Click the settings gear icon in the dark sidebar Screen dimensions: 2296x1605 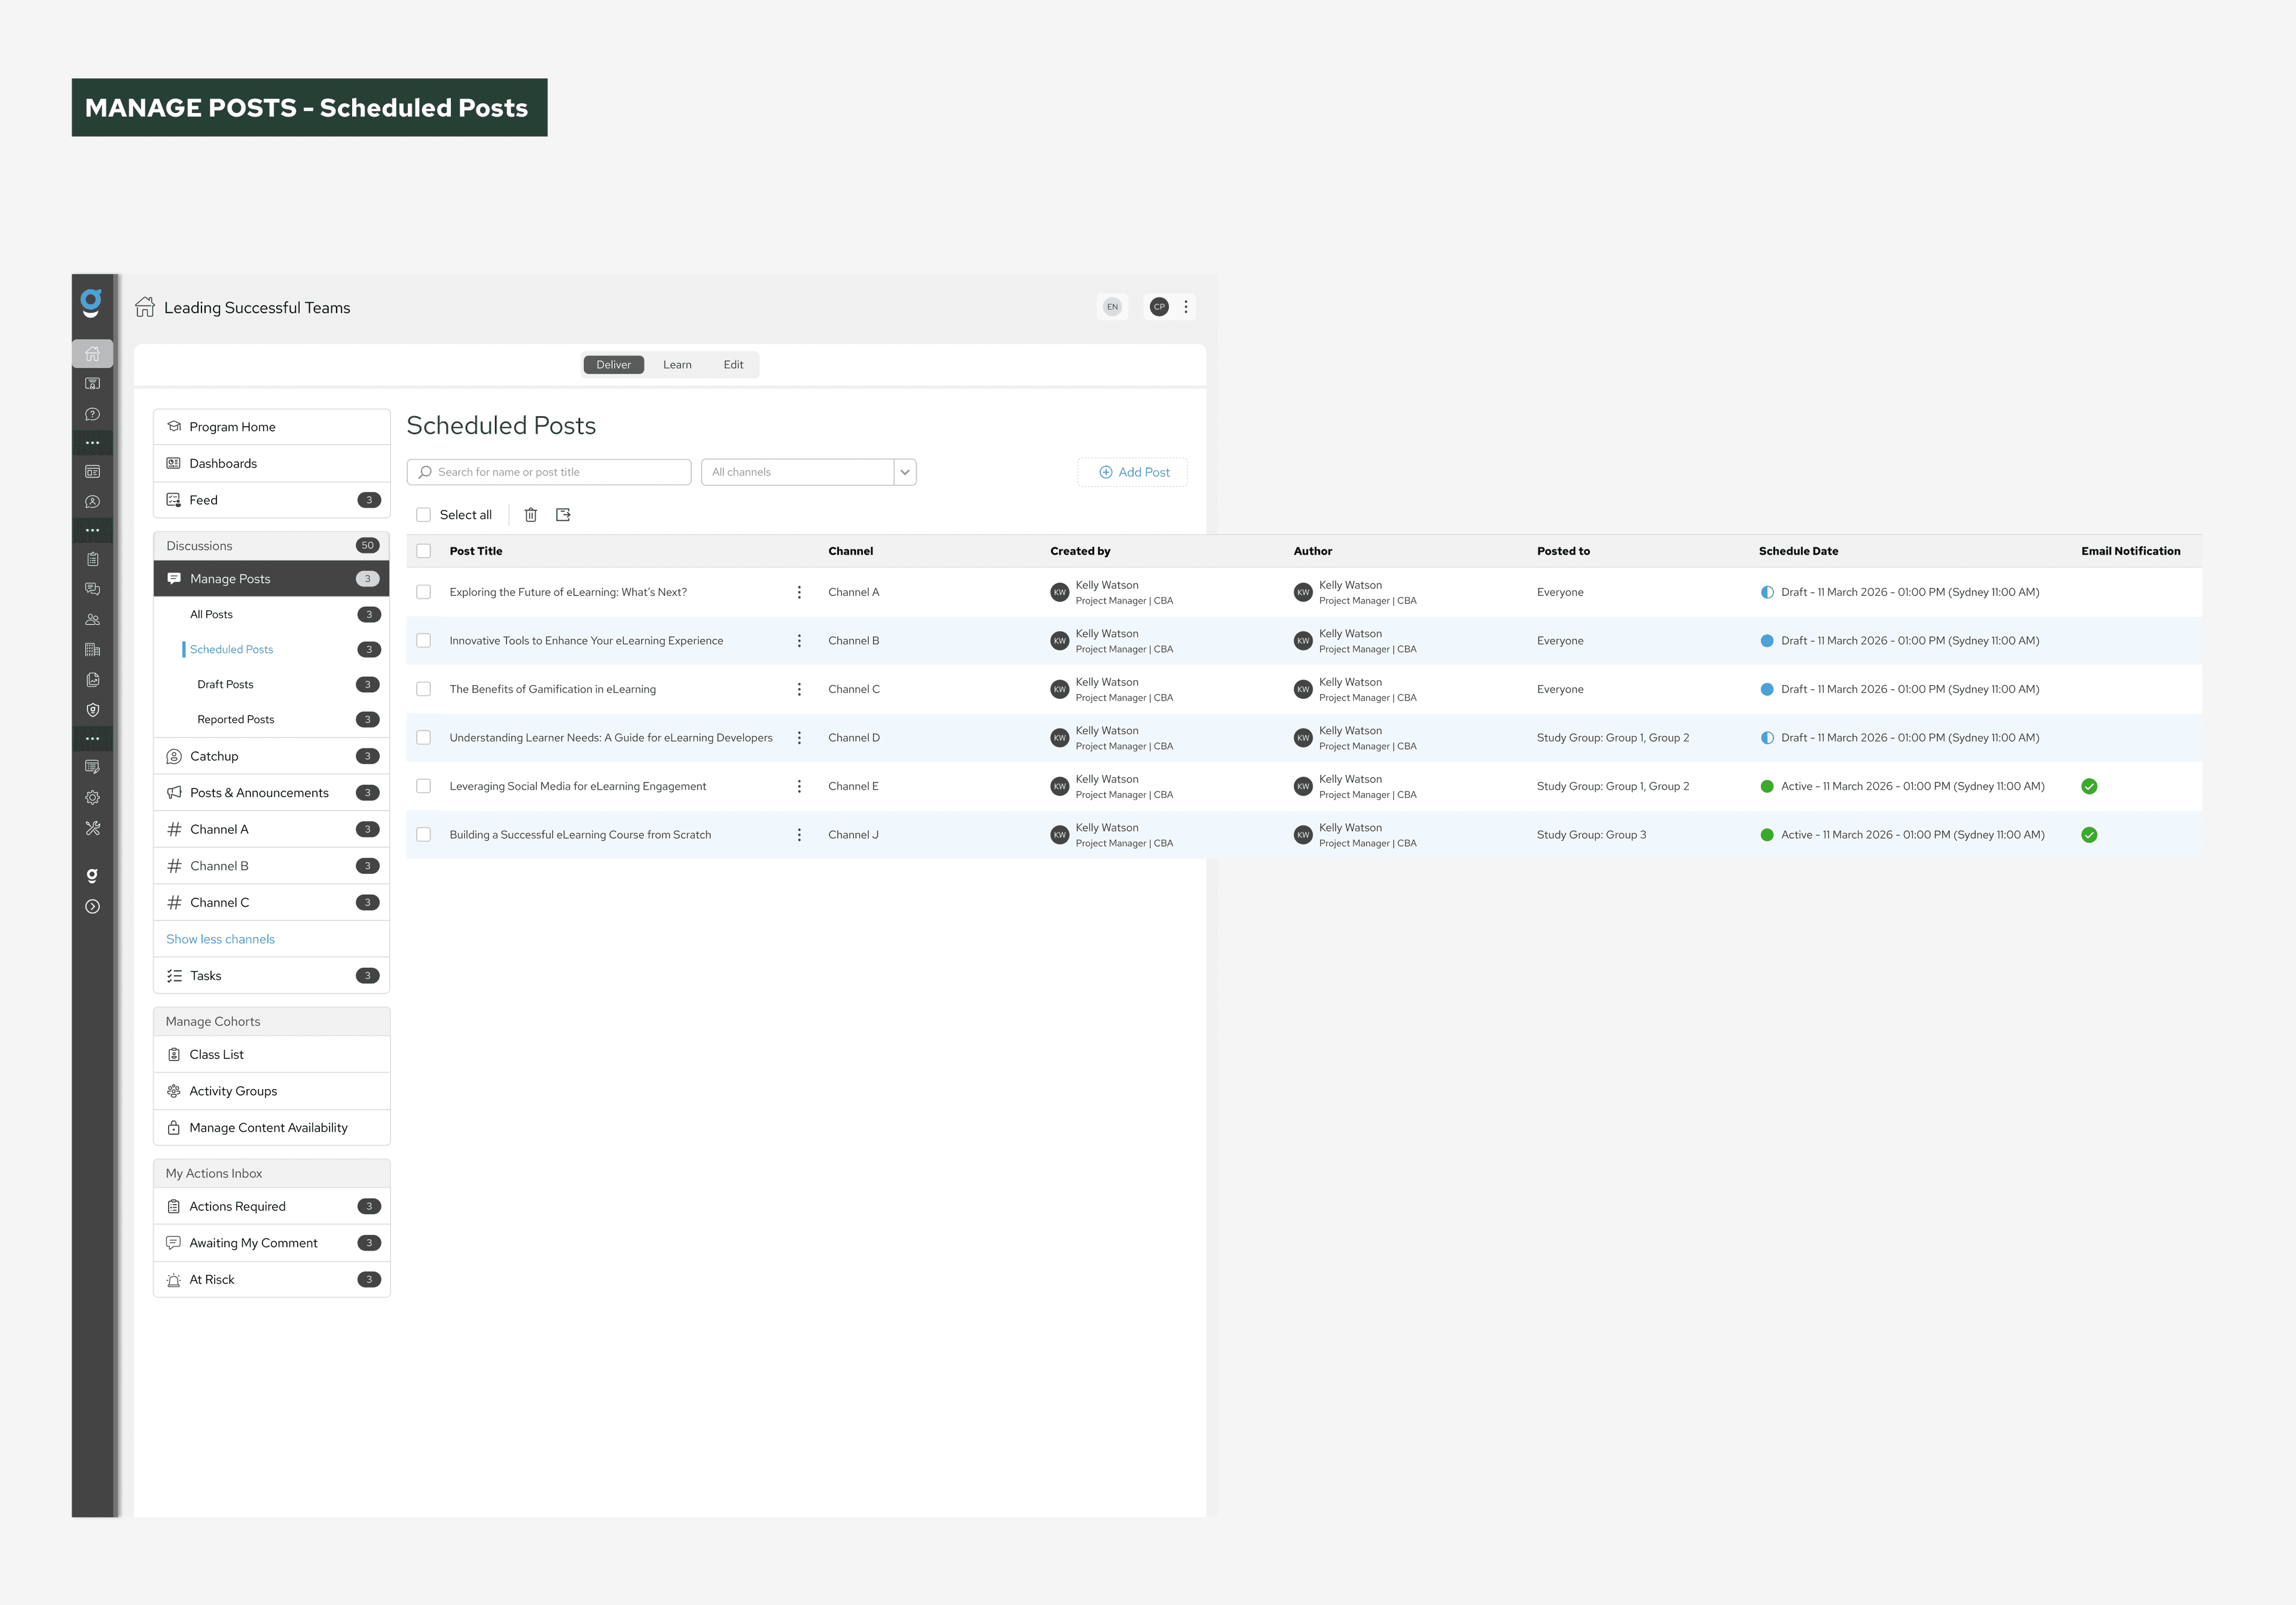pyautogui.click(x=92, y=798)
